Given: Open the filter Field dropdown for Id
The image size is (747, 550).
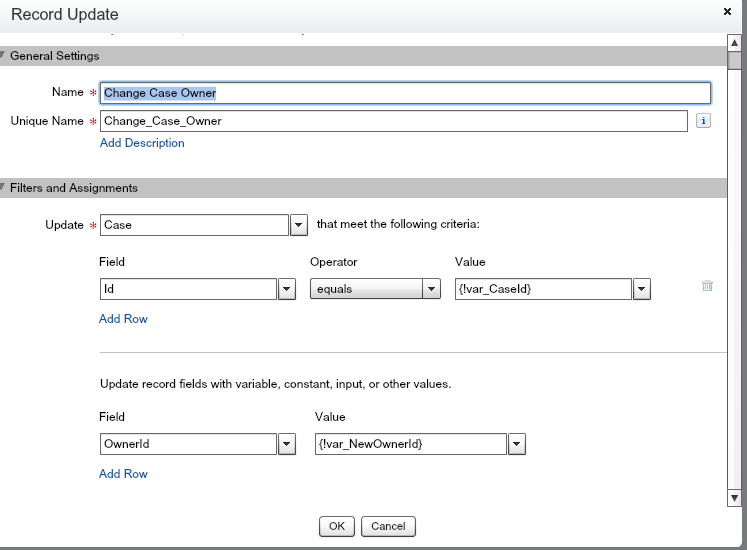Looking at the screenshot, I should pos(286,289).
